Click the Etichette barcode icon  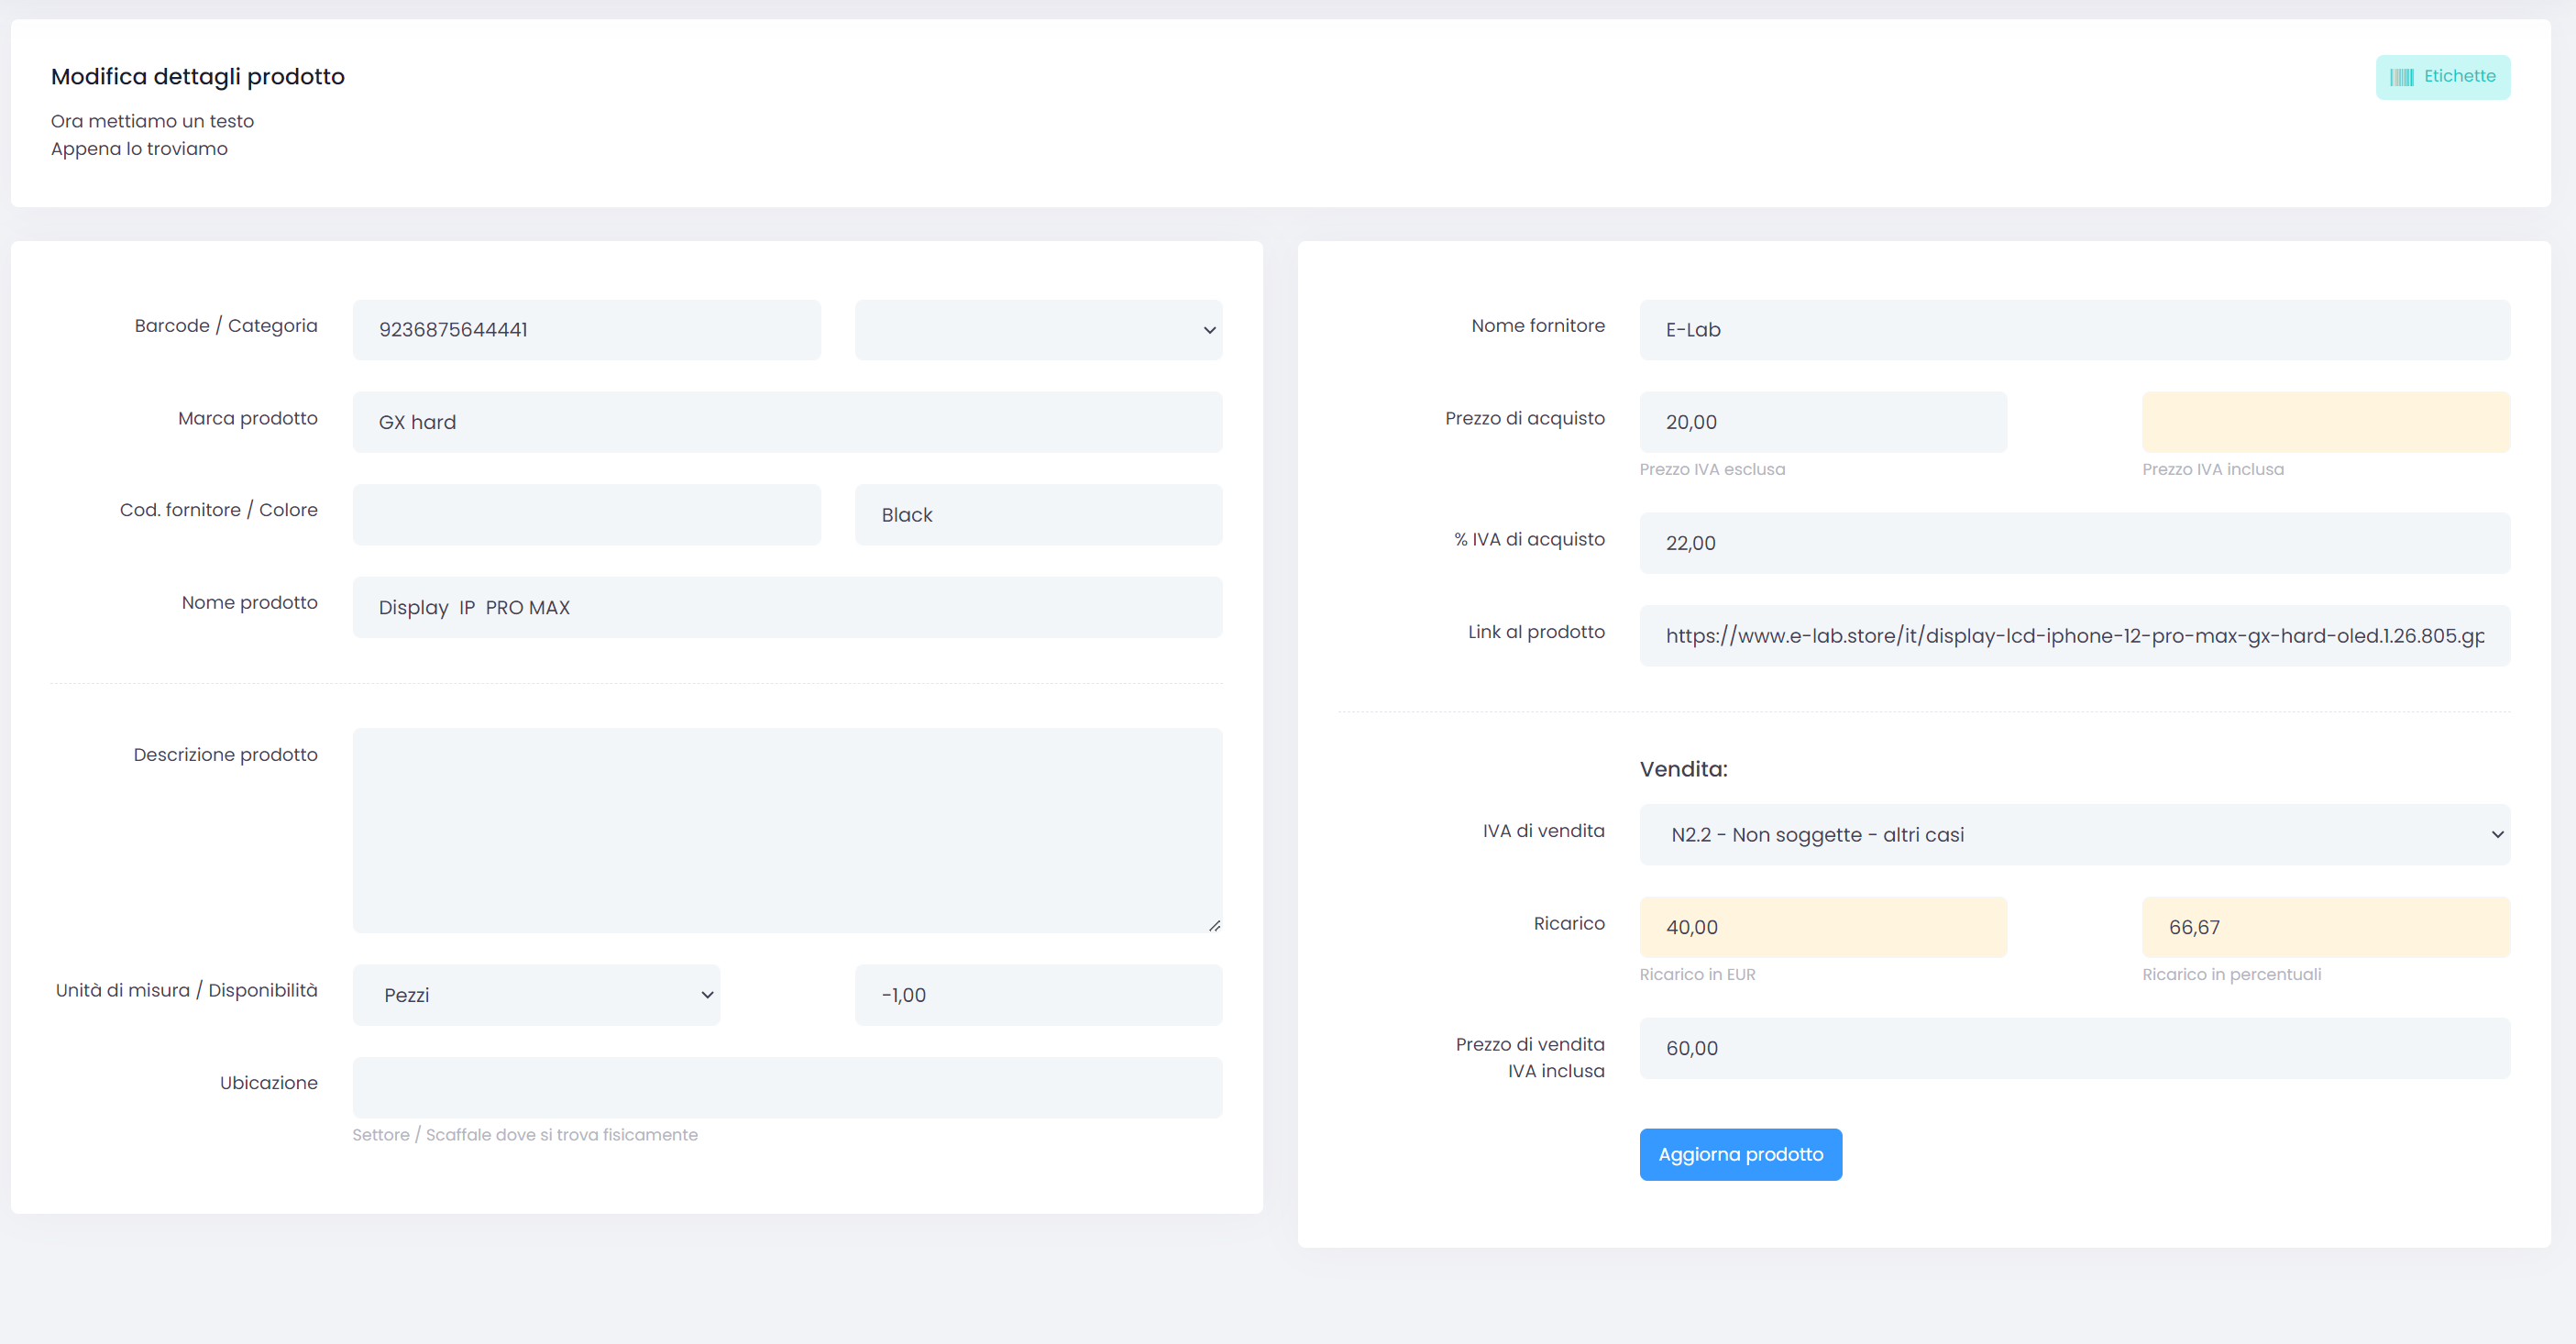pyautogui.click(x=2402, y=77)
